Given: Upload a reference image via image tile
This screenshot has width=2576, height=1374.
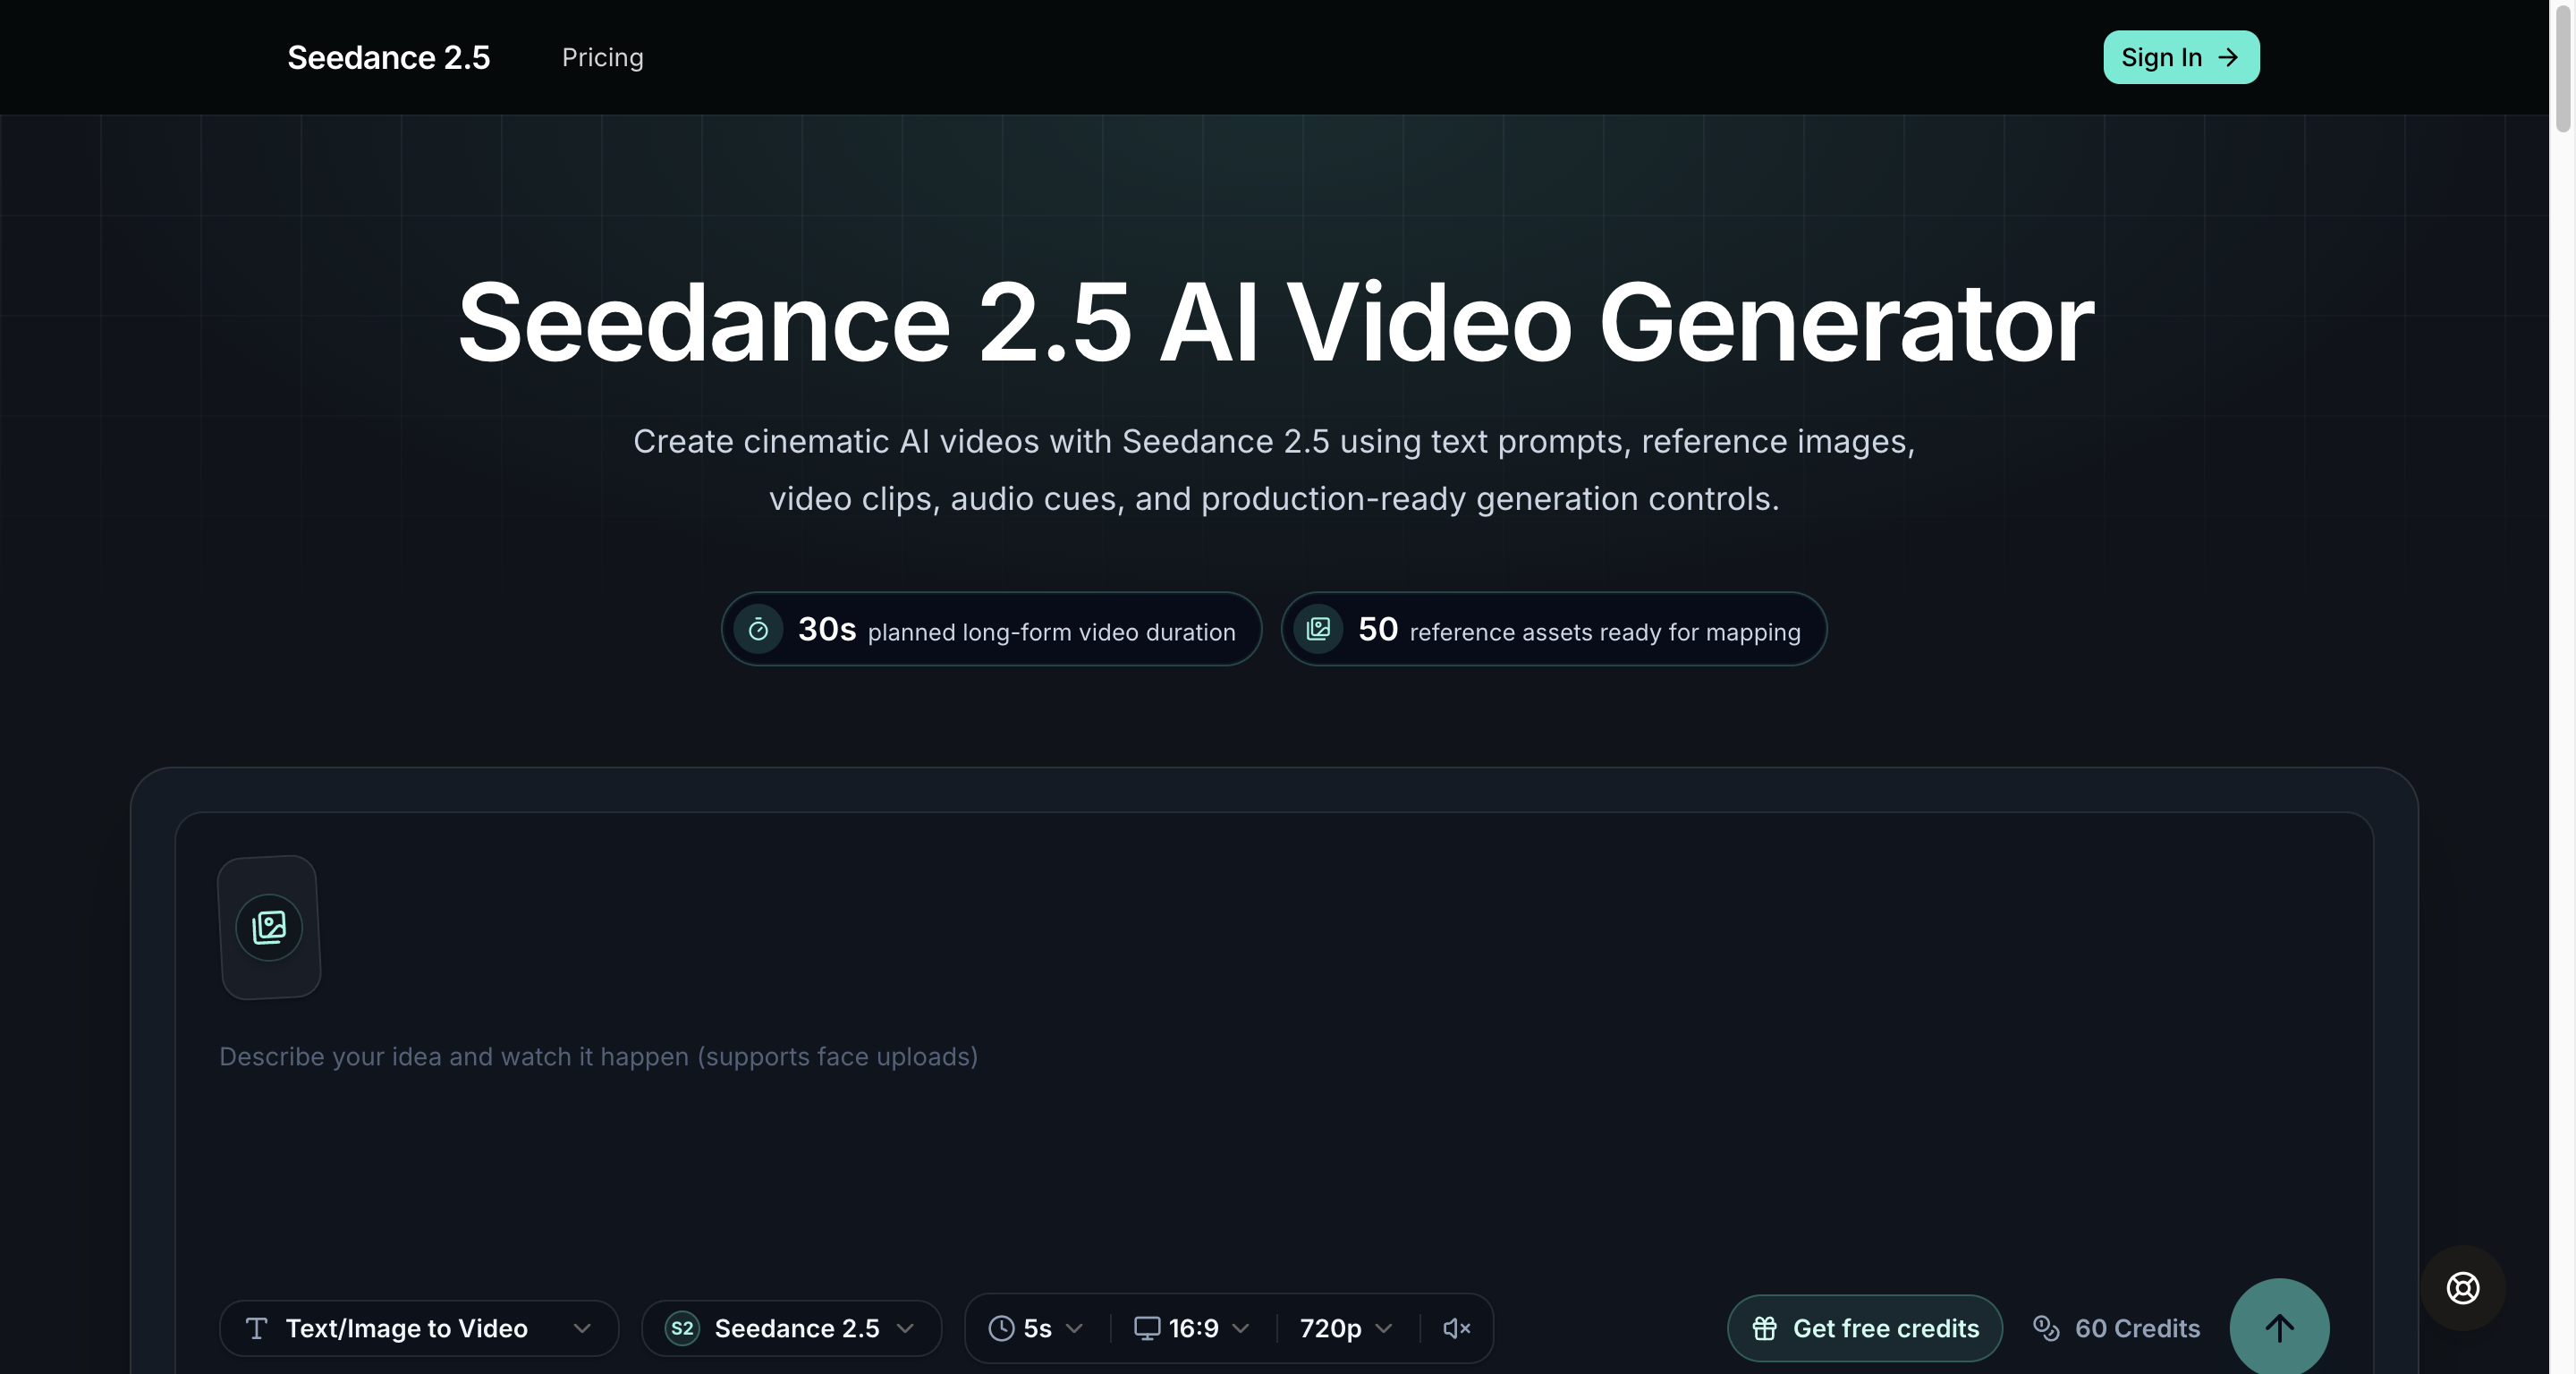Looking at the screenshot, I should (269, 927).
